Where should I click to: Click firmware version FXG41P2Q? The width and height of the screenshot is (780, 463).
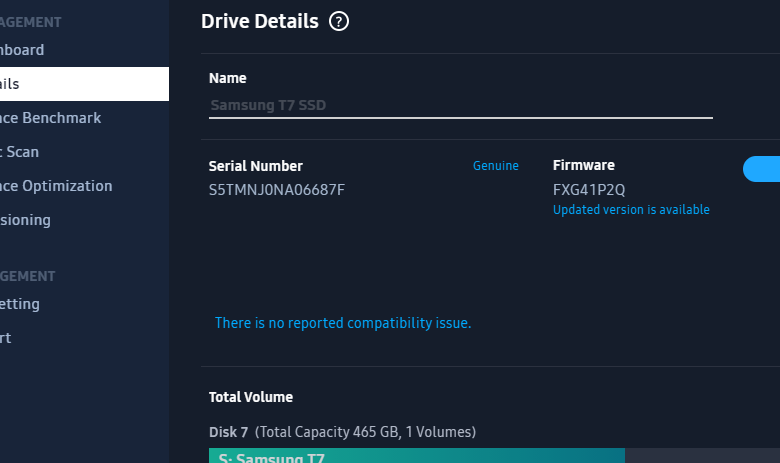pos(589,190)
